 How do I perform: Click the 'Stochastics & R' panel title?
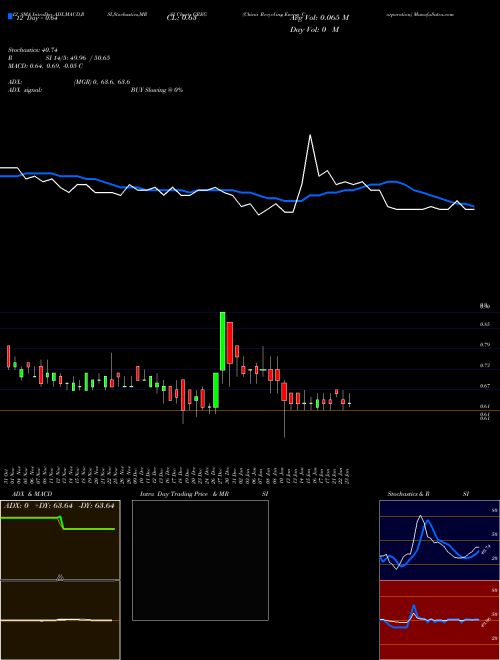click(x=409, y=494)
